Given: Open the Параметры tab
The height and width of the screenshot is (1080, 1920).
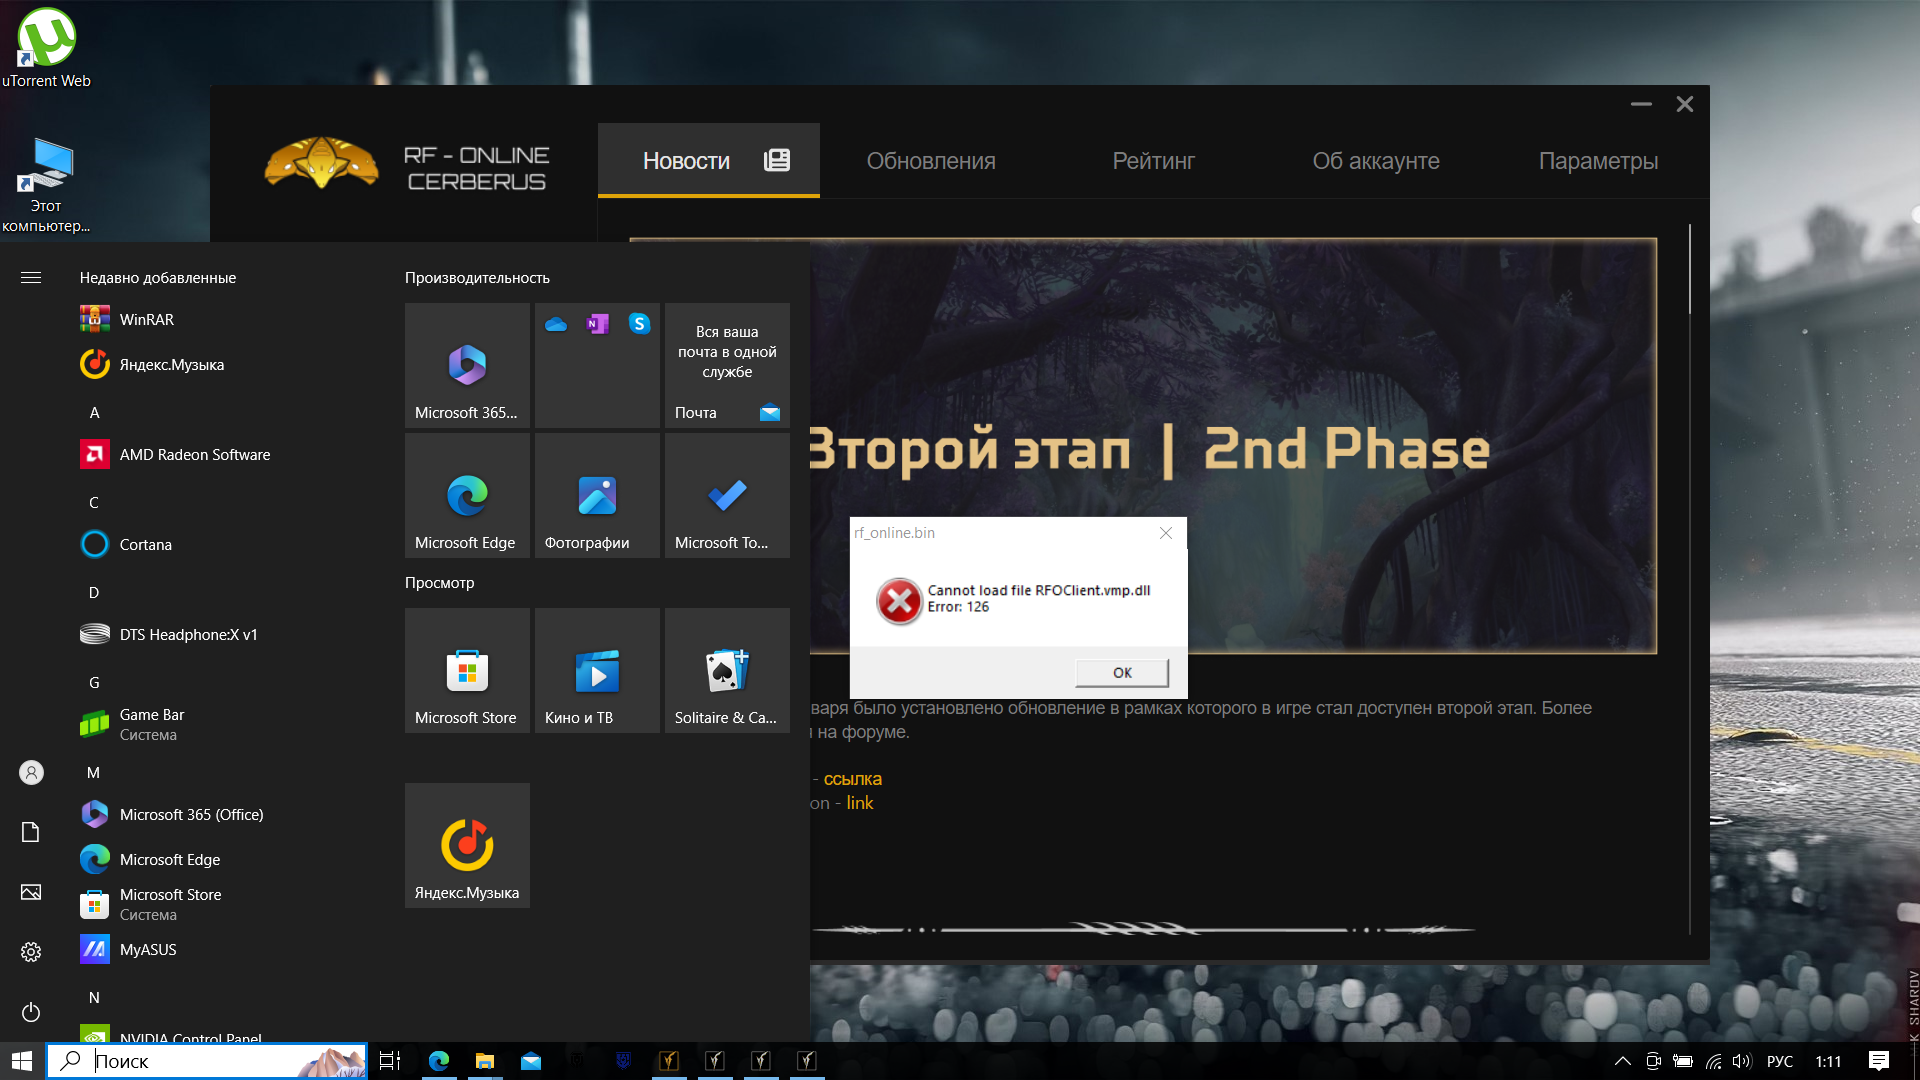Looking at the screenshot, I should (1598, 161).
